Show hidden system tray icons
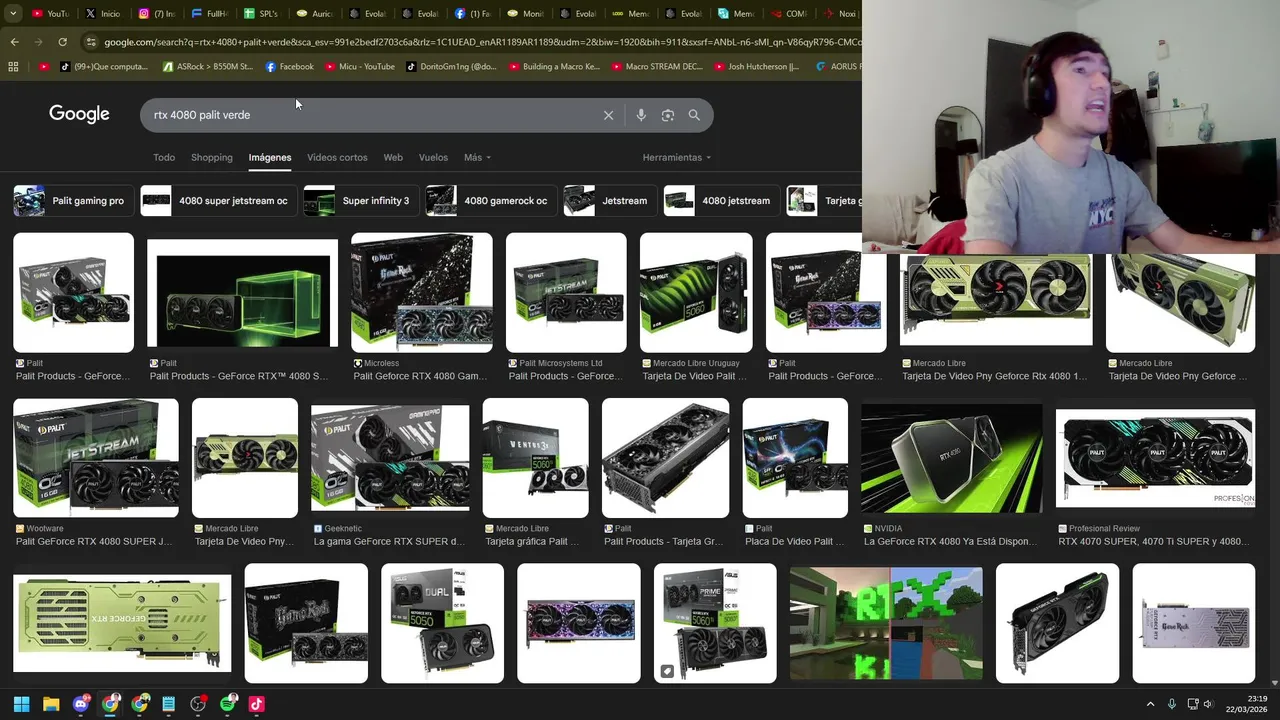 tap(1150, 704)
